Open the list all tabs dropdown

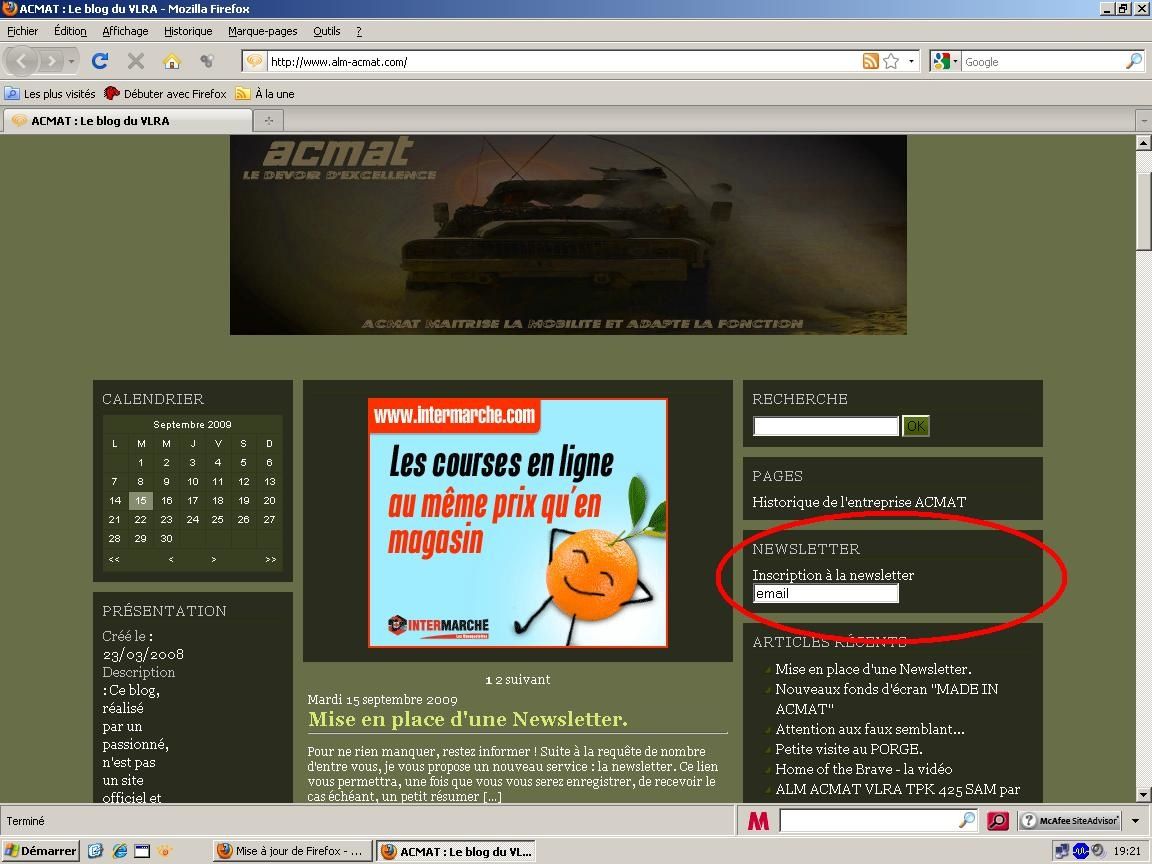(x=1143, y=120)
